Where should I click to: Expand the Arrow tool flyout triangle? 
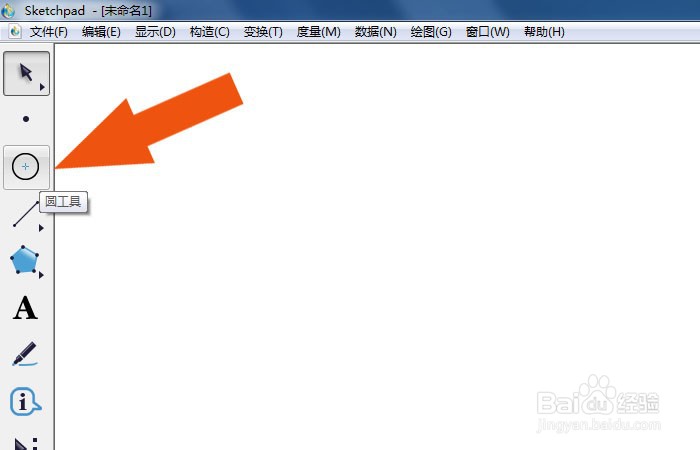[42, 87]
